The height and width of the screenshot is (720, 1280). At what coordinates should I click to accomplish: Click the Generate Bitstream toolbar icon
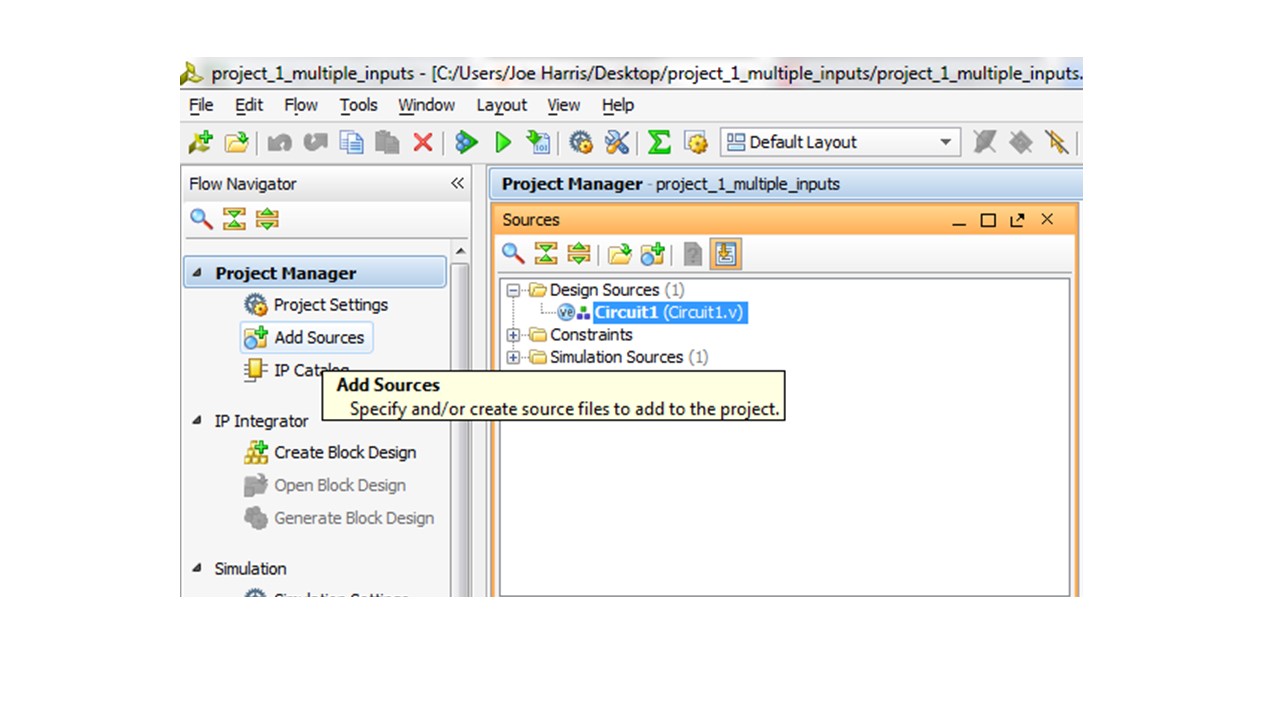pos(538,143)
